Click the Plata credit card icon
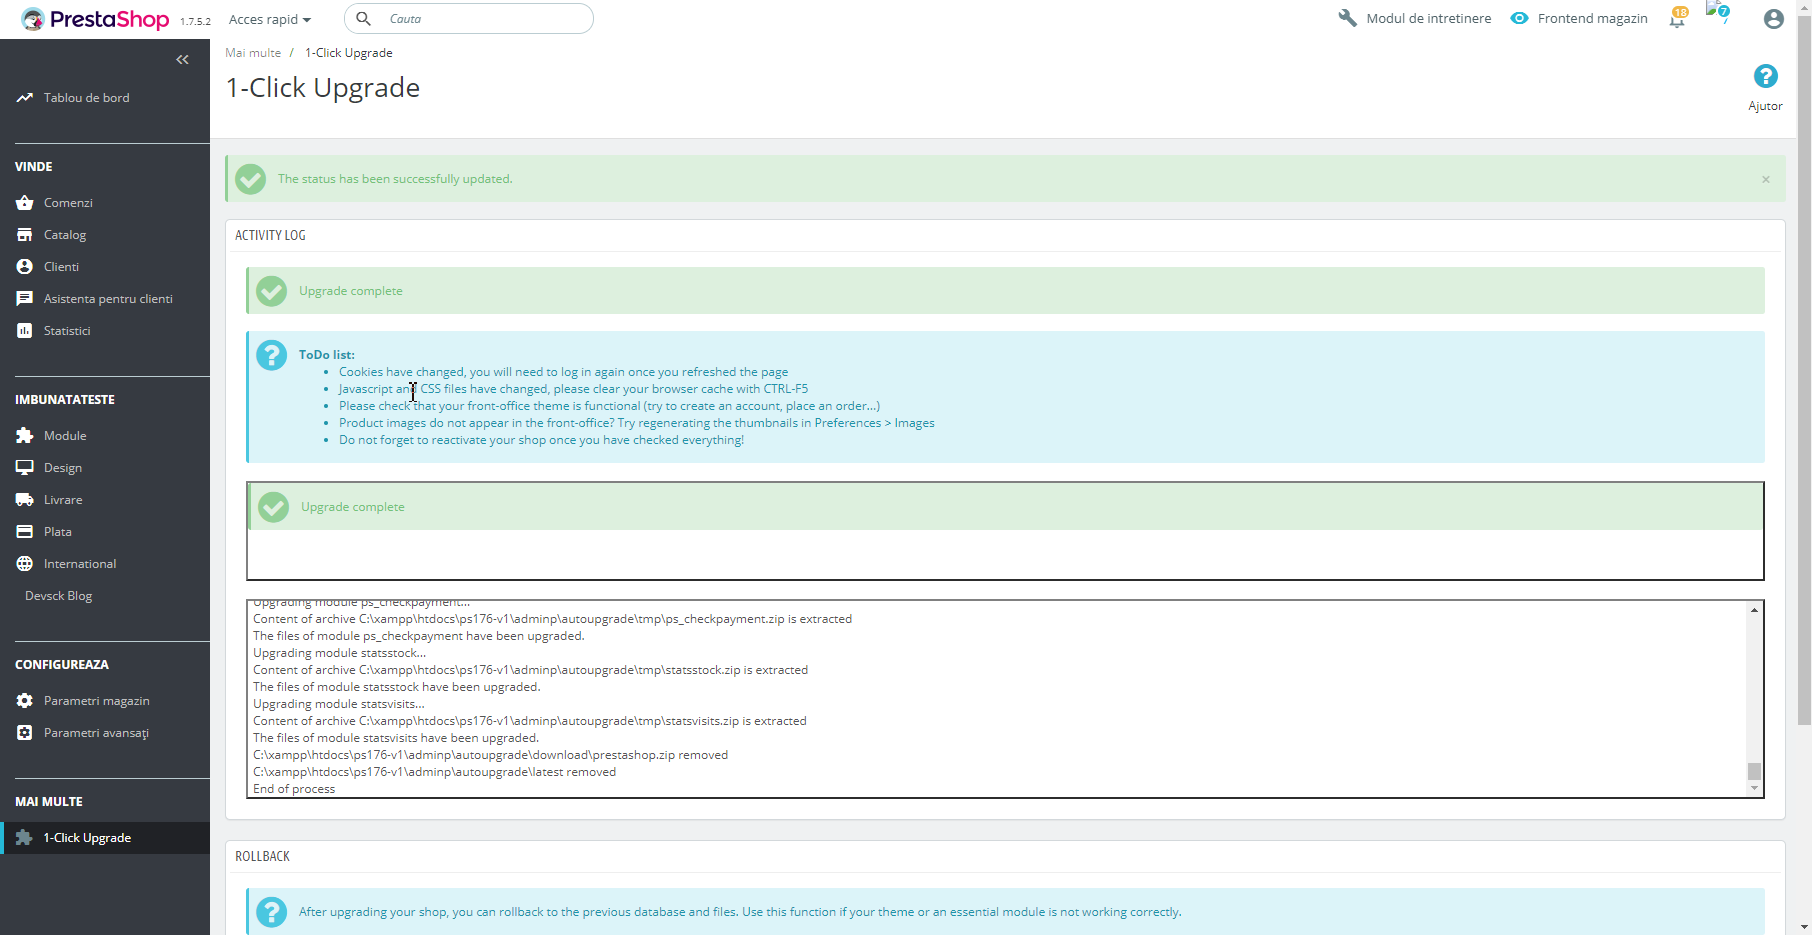Image resolution: width=1812 pixels, height=935 pixels. click(x=25, y=532)
